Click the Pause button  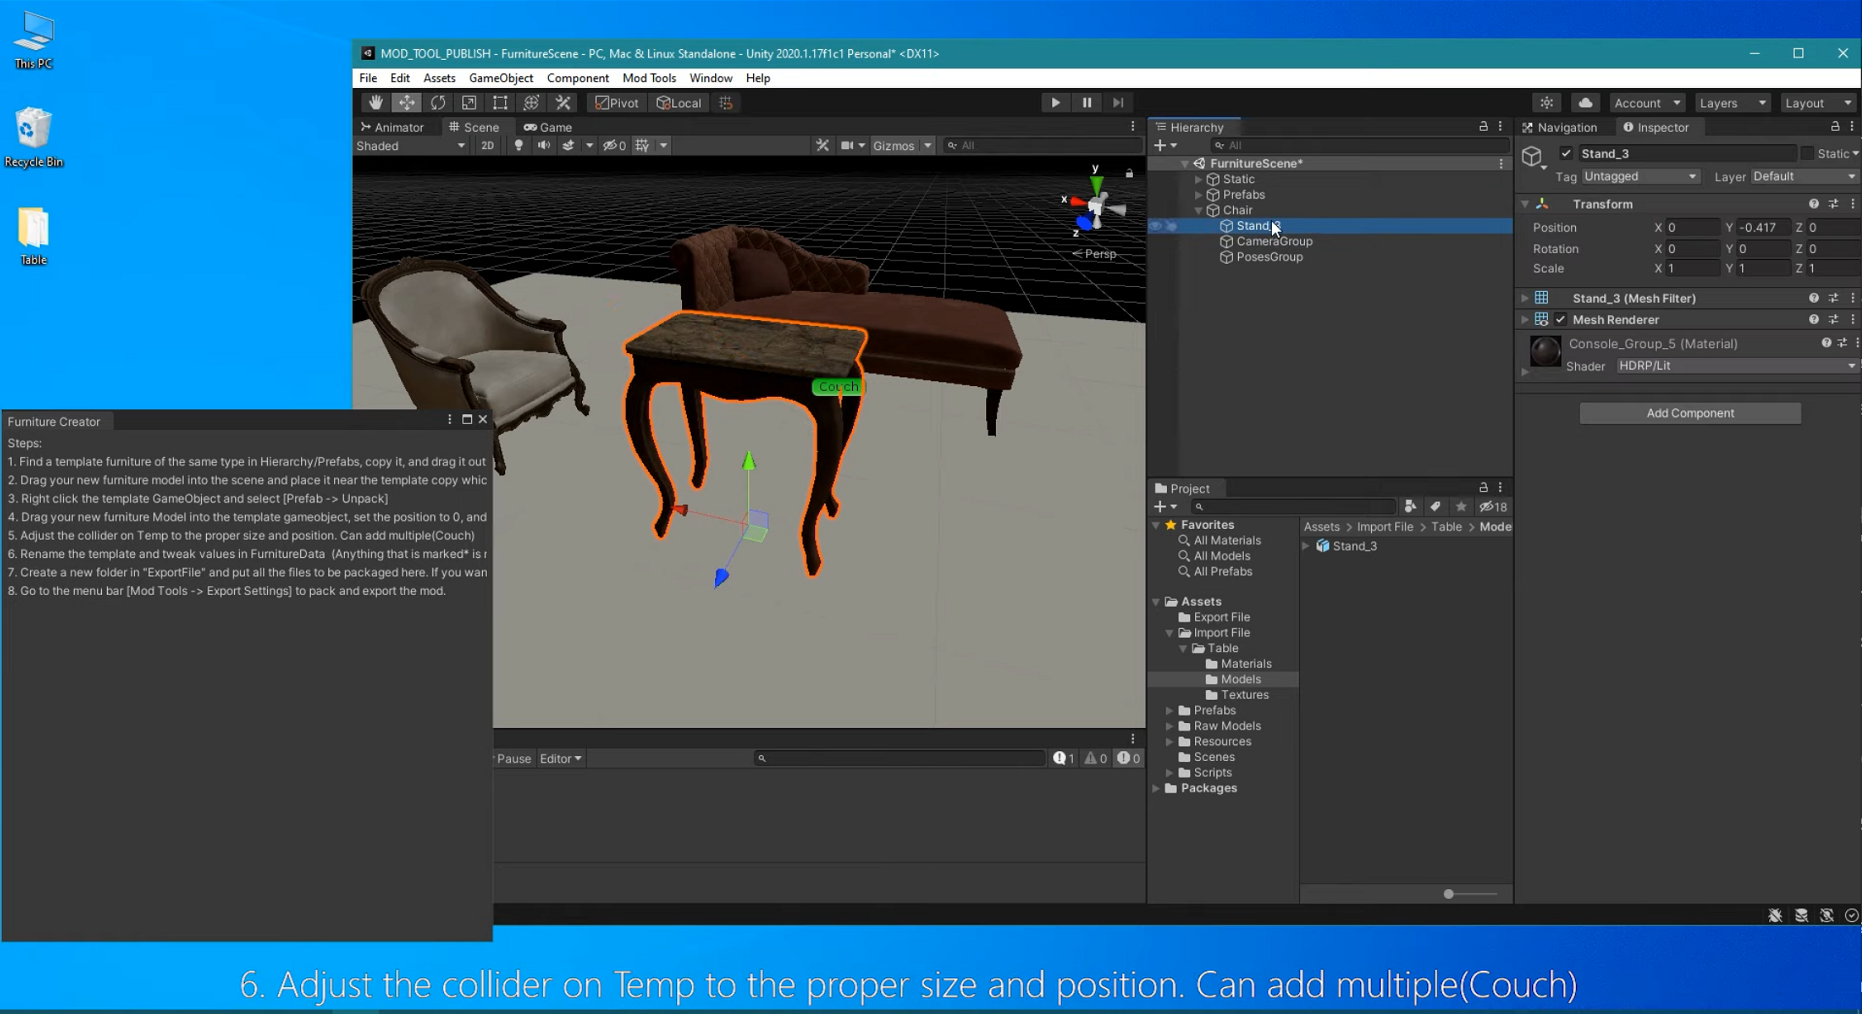click(x=1087, y=103)
